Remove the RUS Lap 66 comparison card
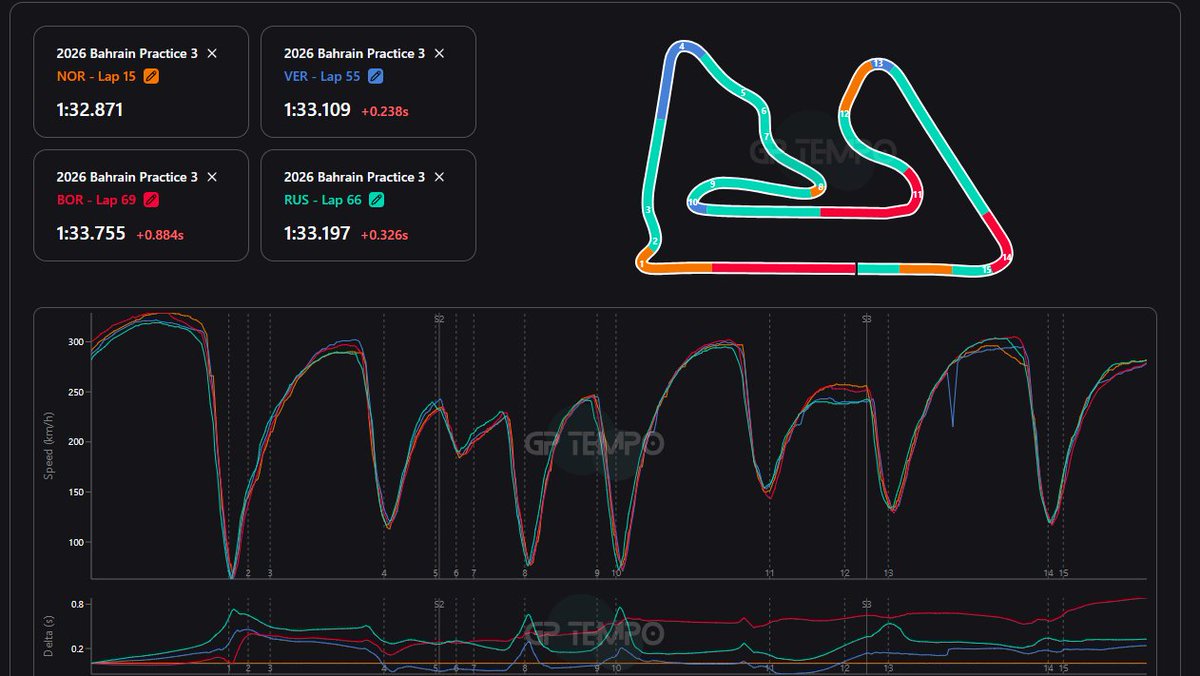Viewport: 1200px width, 676px height. click(x=438, y=177)
